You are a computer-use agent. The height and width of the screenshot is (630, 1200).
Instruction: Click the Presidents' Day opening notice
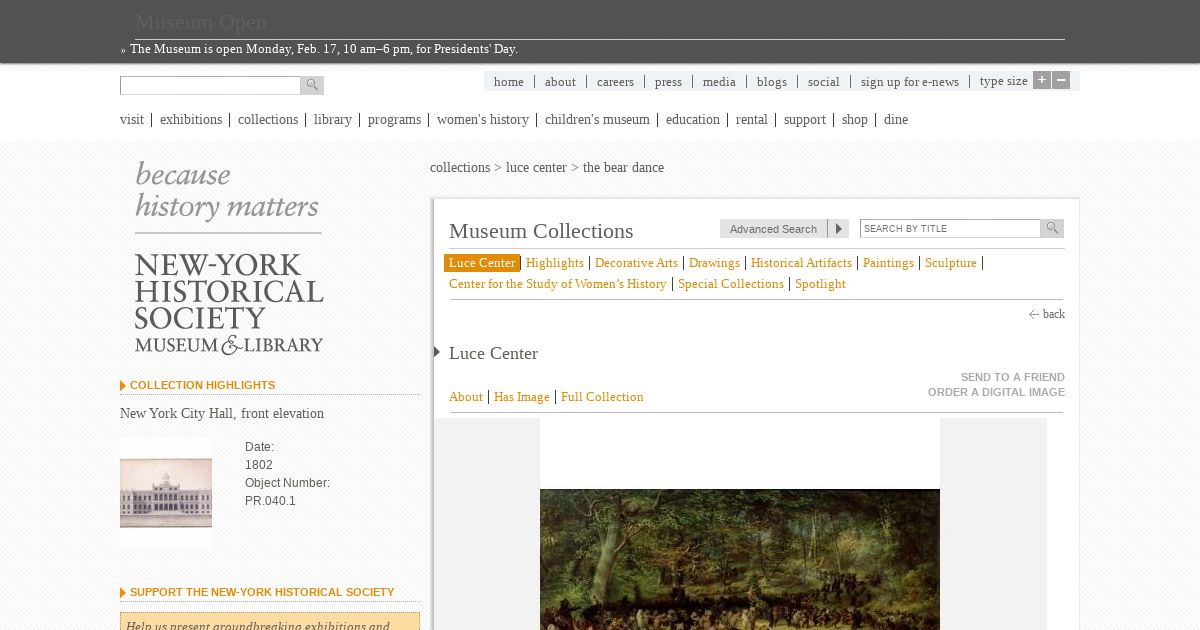point(324,49)
